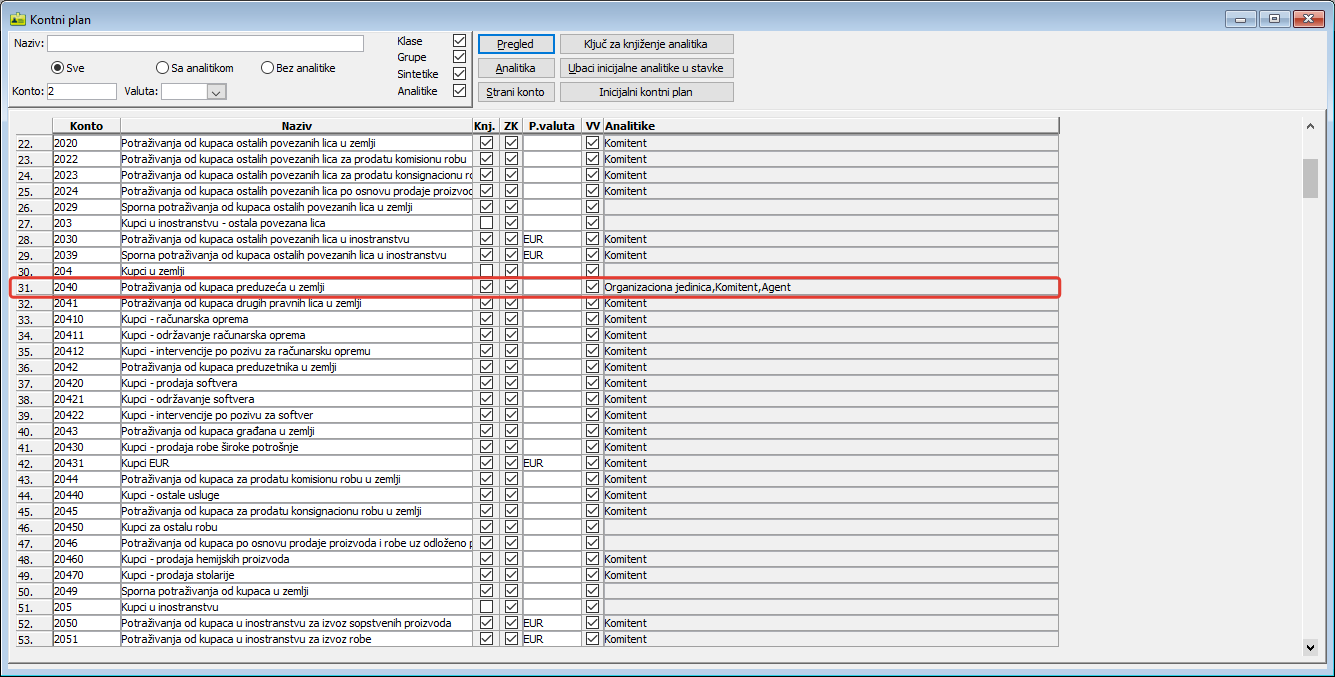This screenshot has width=1335, height=677.
Task: Uncheck the Analitike filter checkbox
Action: pos(460,90)
